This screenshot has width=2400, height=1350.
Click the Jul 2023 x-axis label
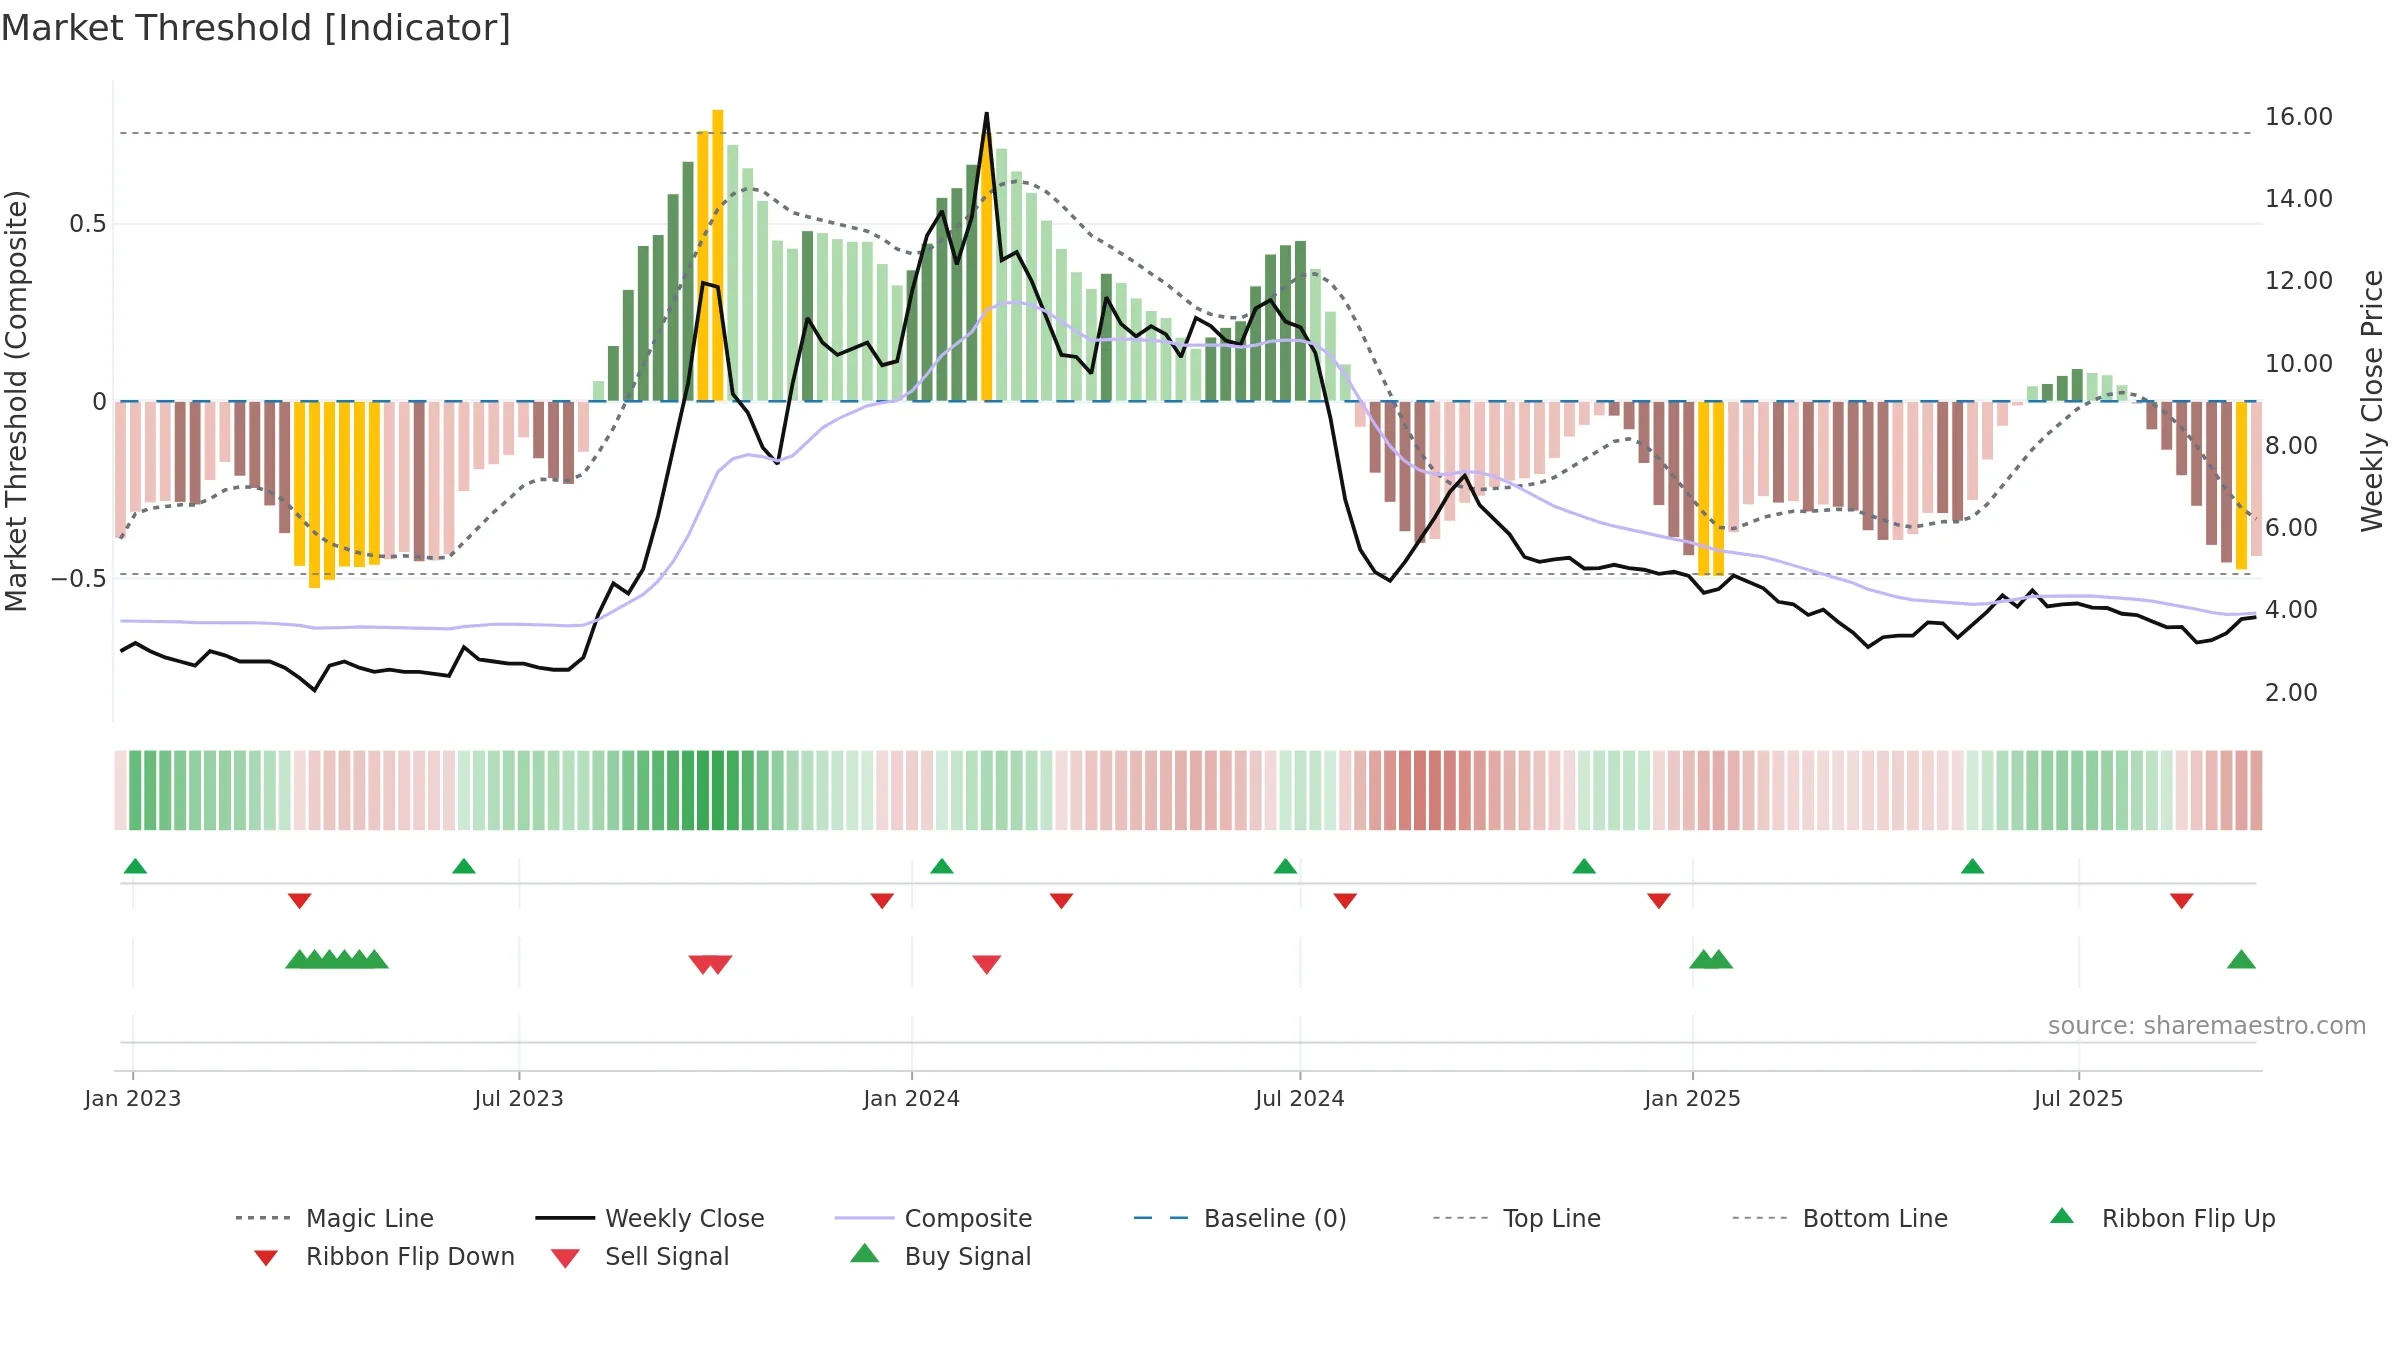519,1099
